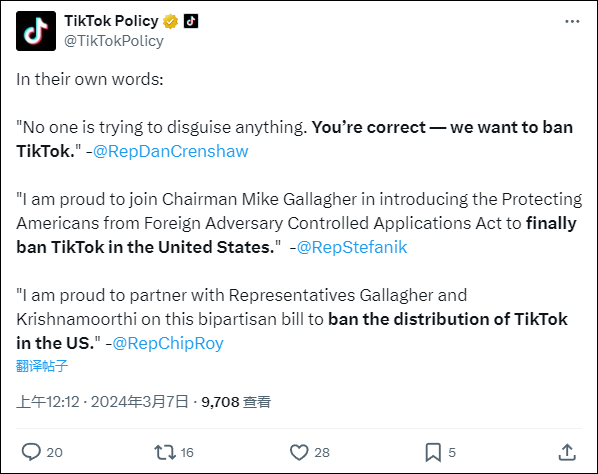Open @RepChipRoy mention link
Image resolution: width=598 pixels, height=474 pixels.
(x=168, y=343)
